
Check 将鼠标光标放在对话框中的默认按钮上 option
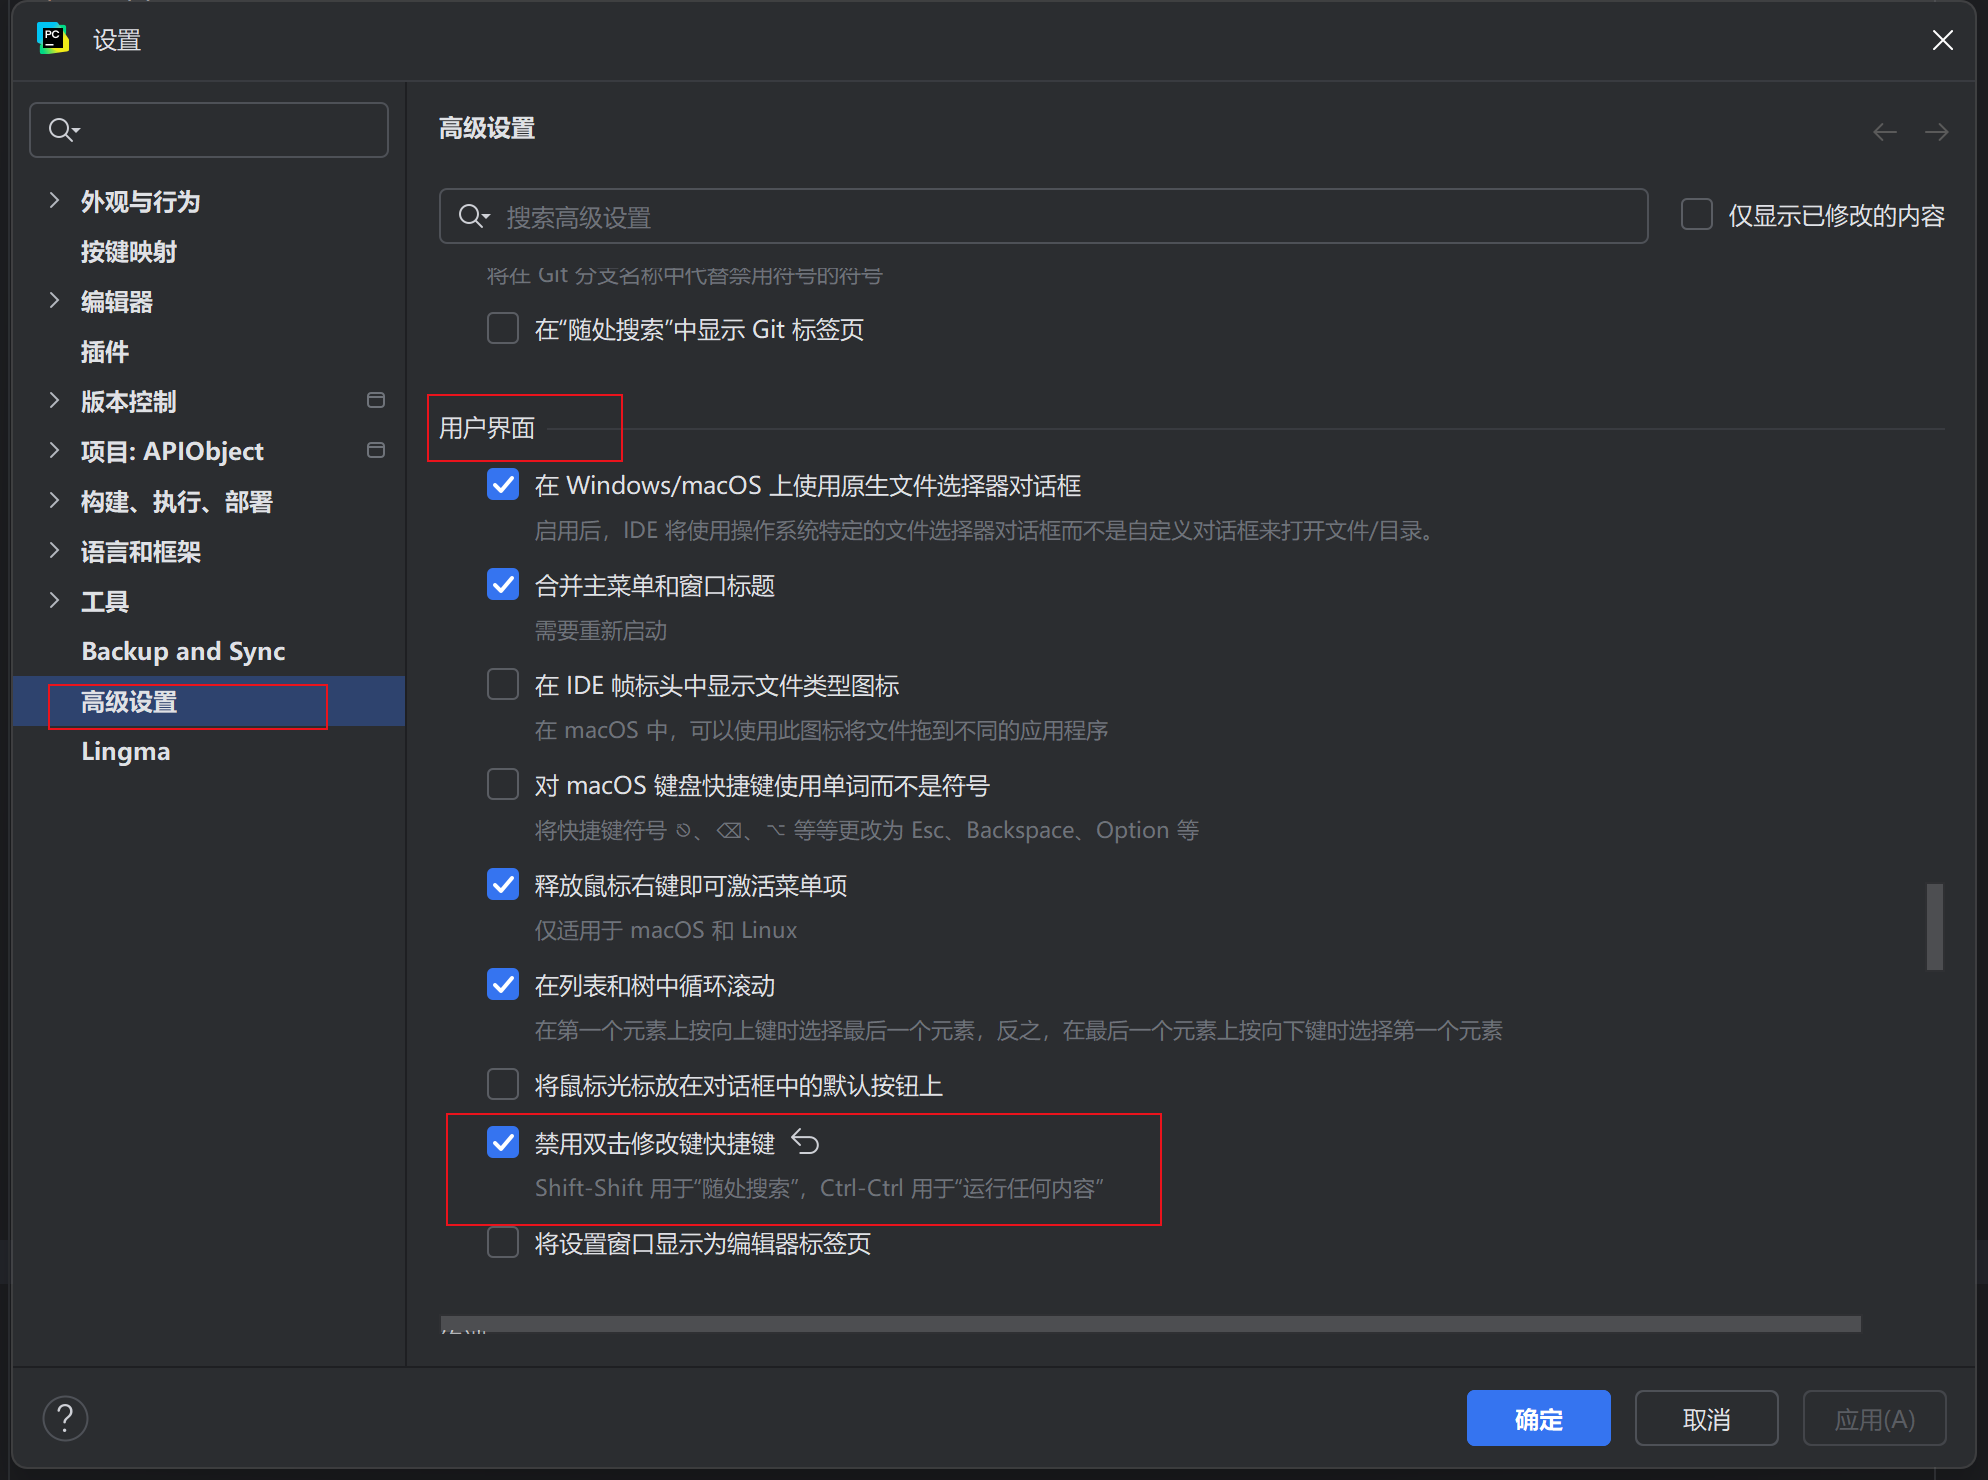503,1085
